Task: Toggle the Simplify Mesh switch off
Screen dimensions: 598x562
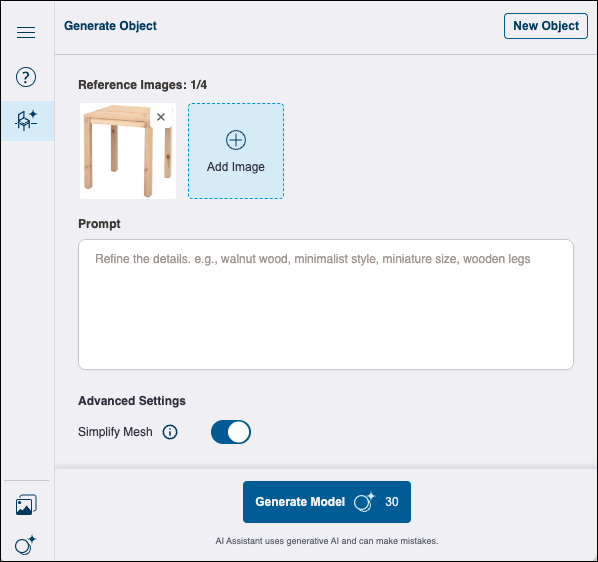Action: (x=231, y=432)
